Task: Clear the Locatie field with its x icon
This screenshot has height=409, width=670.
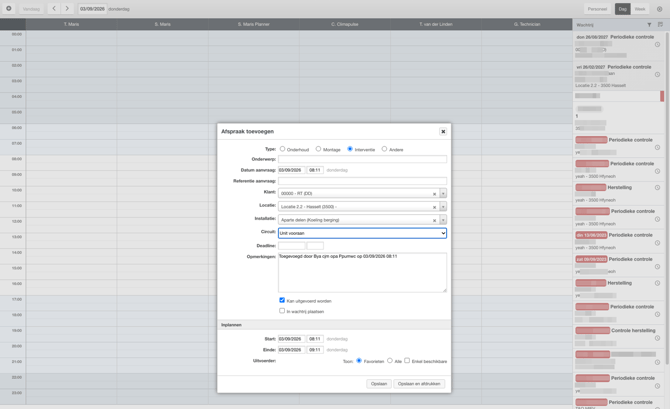Action: (435, 207)
